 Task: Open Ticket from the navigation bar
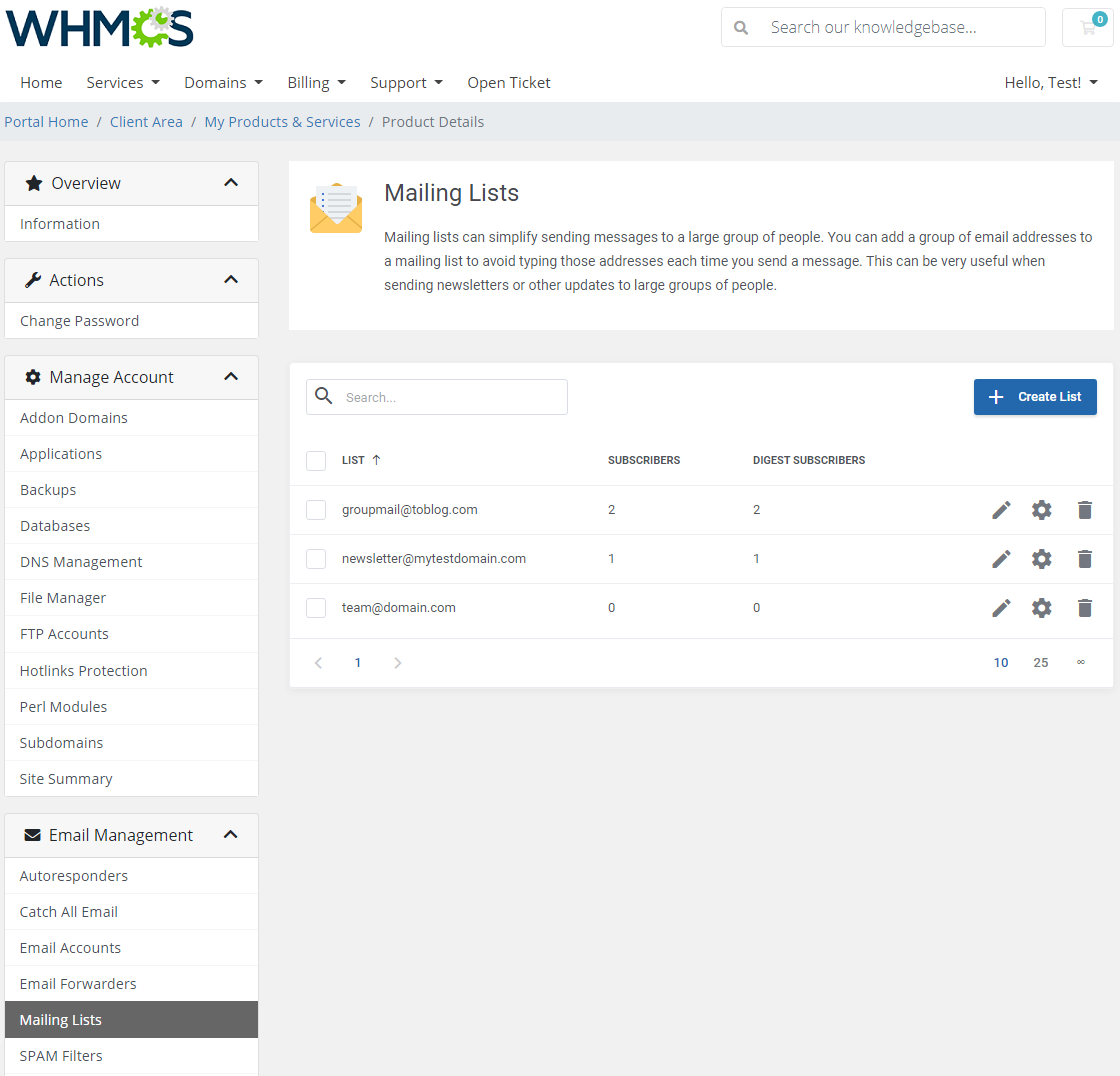click(x=509, y=83)
